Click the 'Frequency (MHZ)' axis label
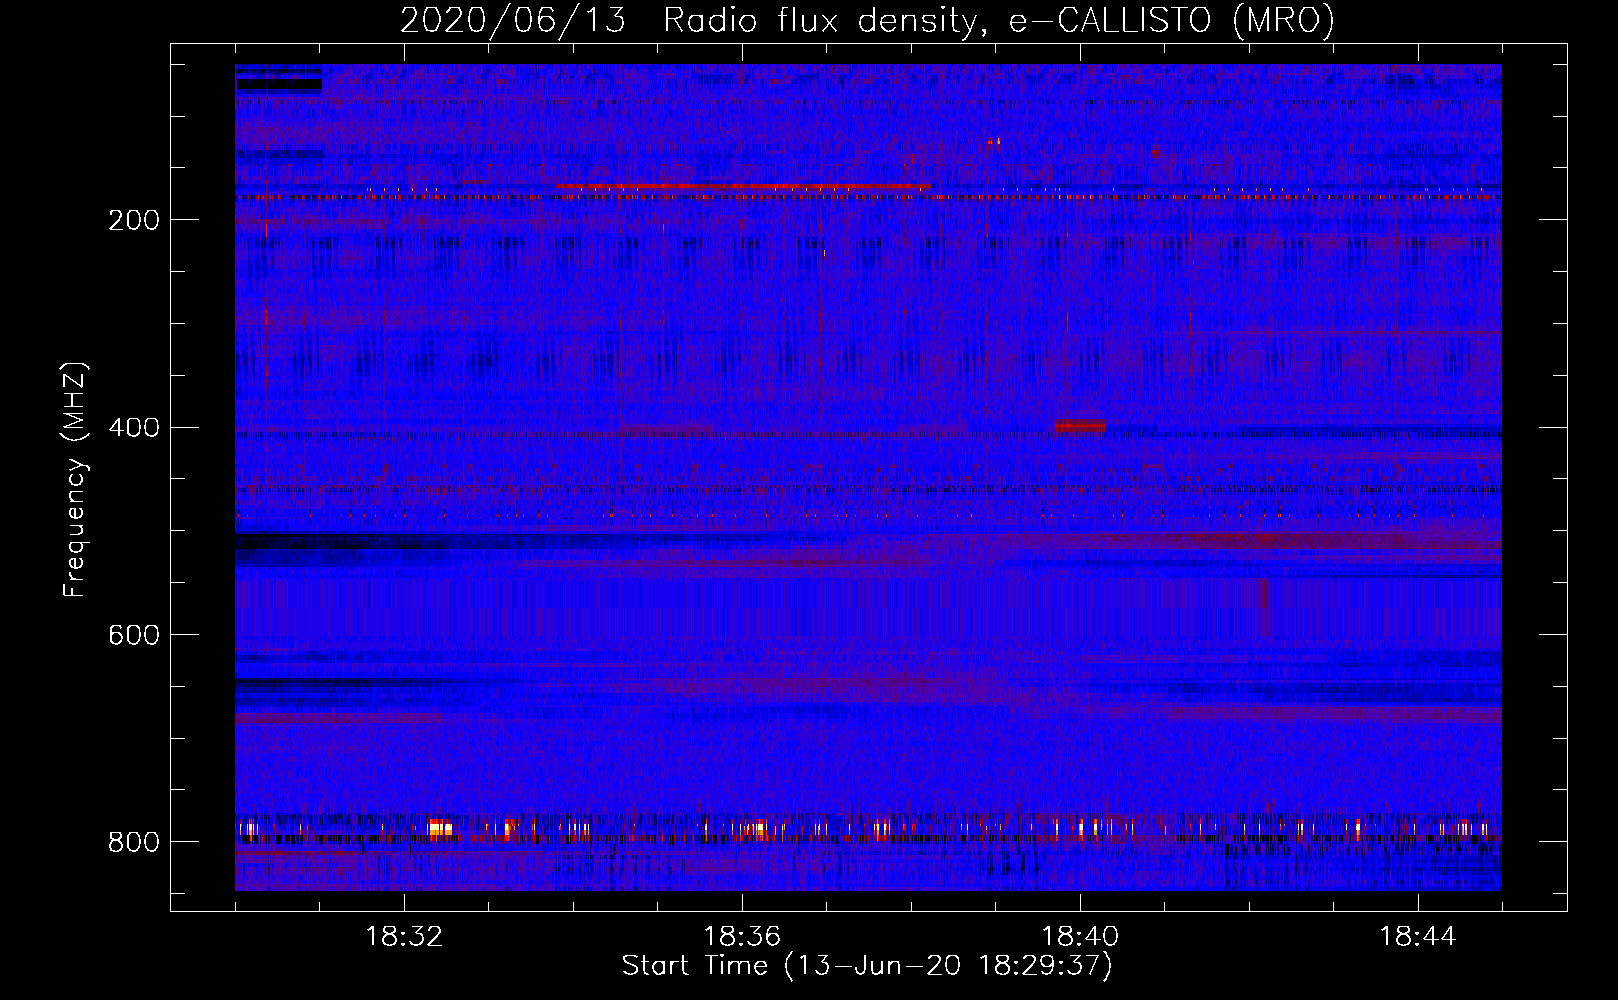This screenshot has width=1618, height=1000. [74, 479]
